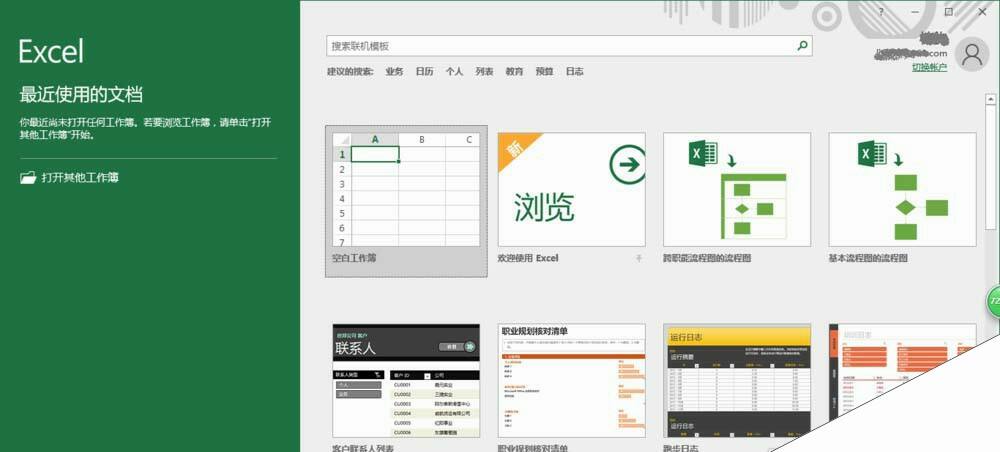Click the 空白工作簿 label text
Image resolution: width=1000 pixels, height=452 pixels.
tap(354, 258)
